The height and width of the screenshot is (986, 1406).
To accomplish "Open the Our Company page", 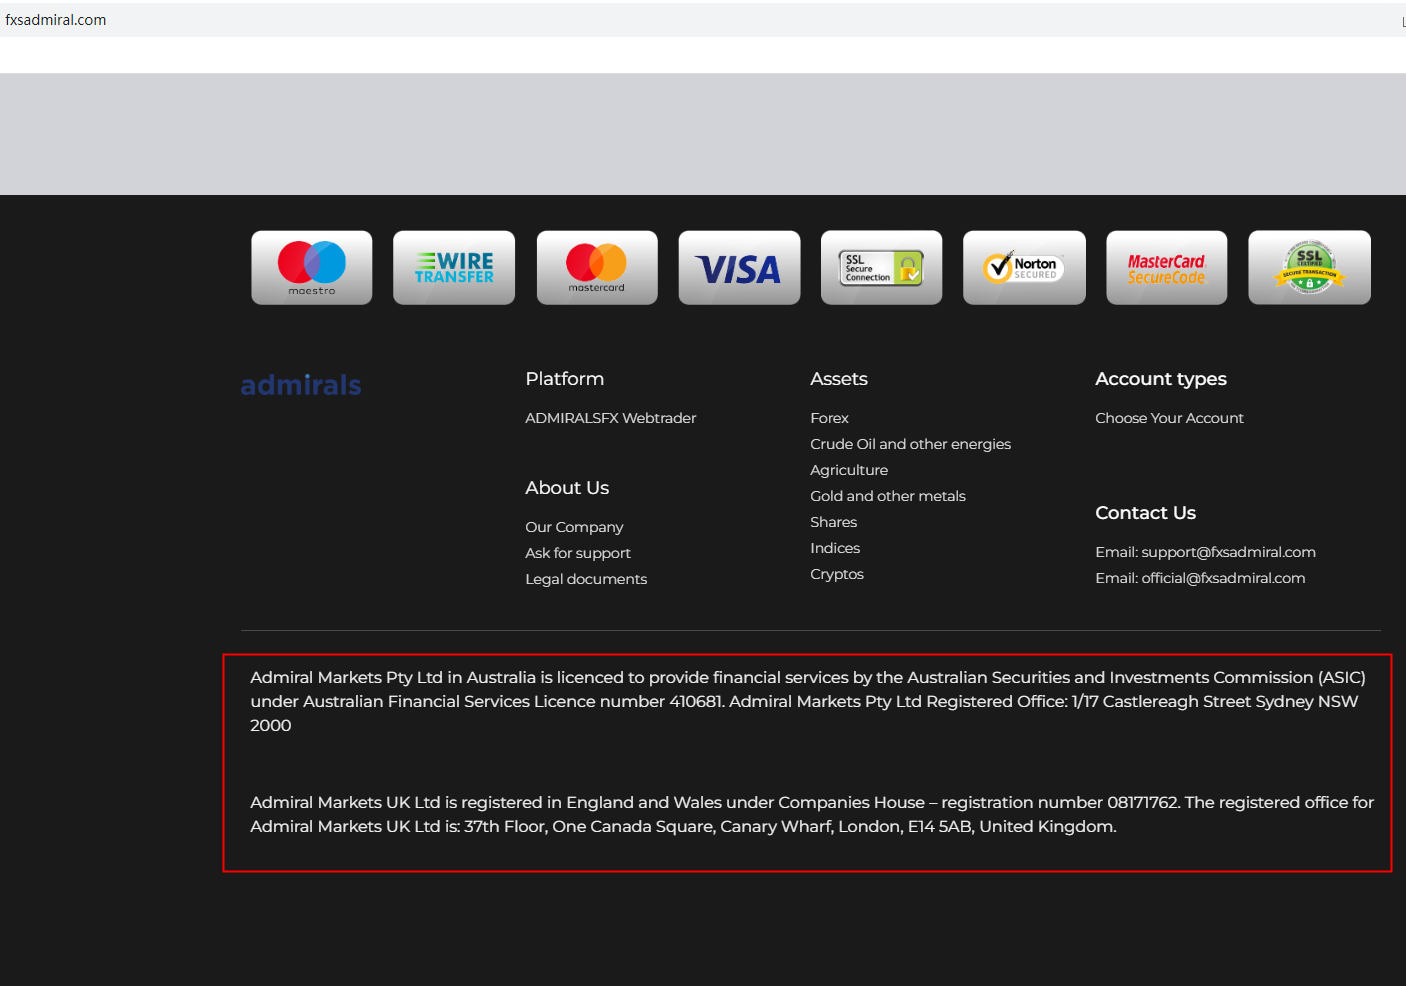I will coord(574,527).
